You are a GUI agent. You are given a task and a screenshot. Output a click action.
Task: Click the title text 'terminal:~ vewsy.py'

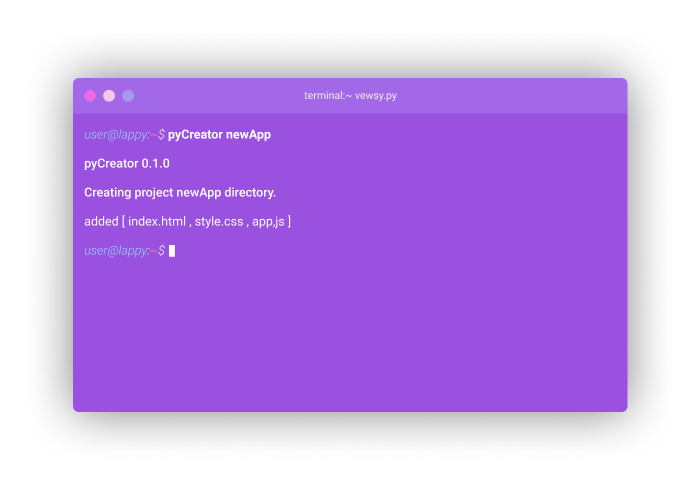tap(350, 96)
